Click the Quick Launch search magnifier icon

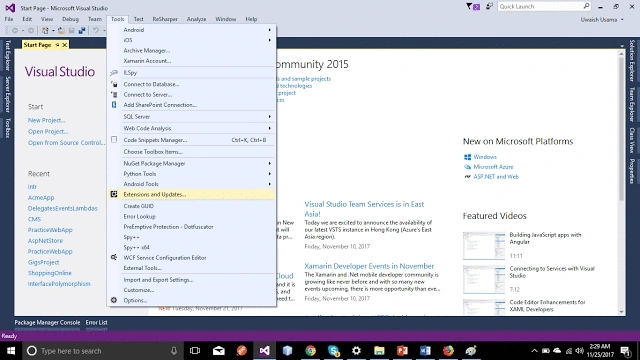[x=586, y=6]
